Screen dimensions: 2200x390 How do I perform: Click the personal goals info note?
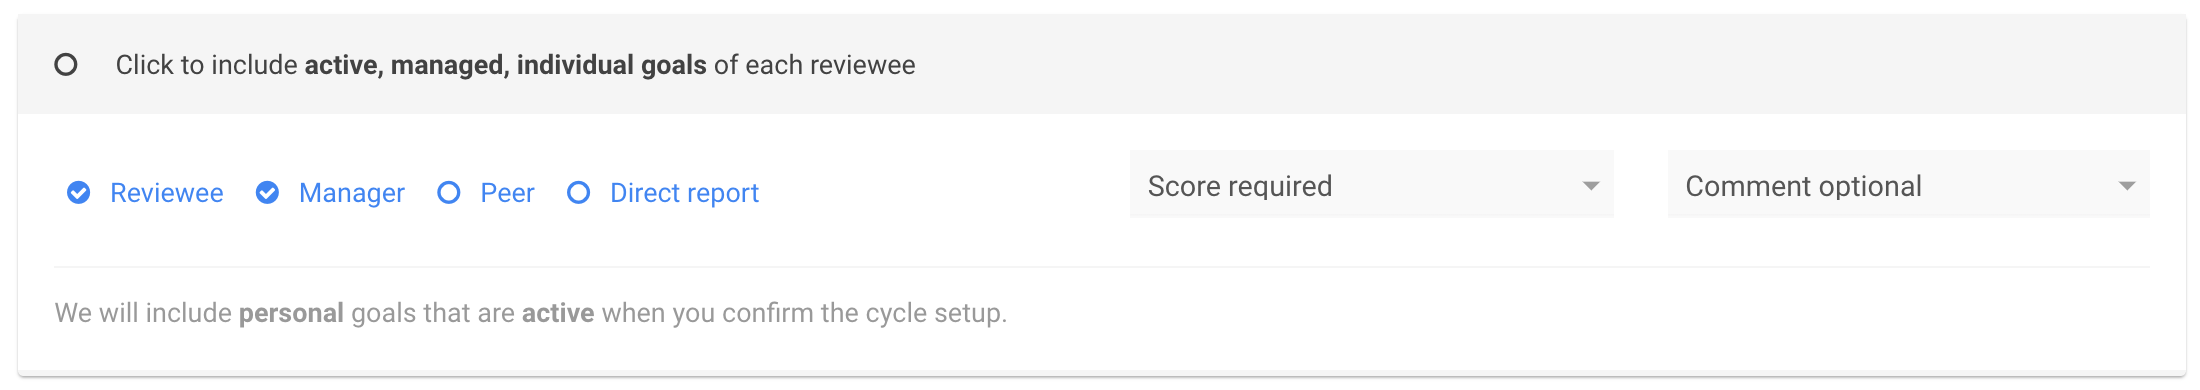coord(531,313)
